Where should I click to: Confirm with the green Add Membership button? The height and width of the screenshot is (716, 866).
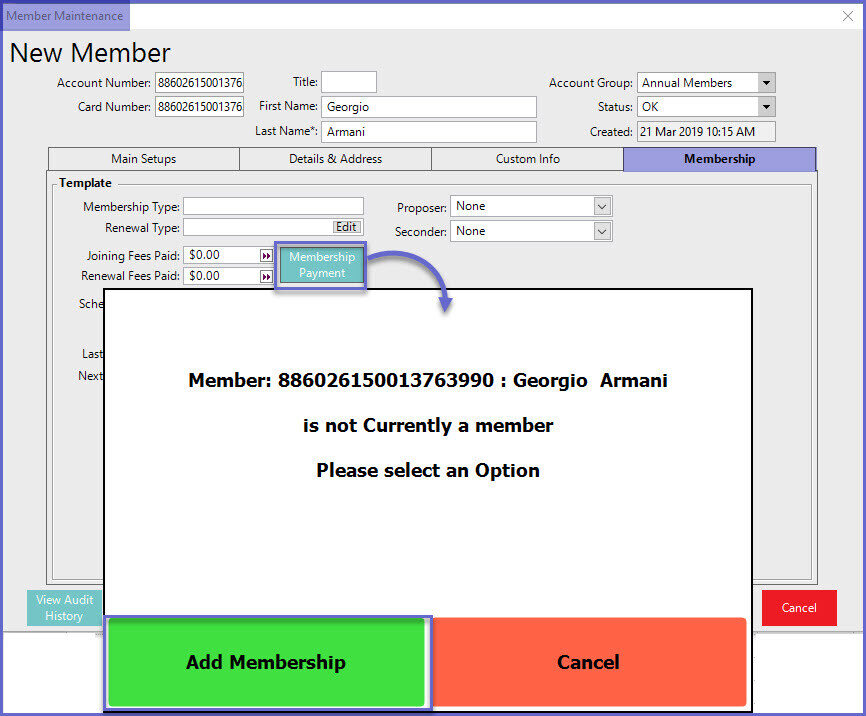[x=266, y=662]
